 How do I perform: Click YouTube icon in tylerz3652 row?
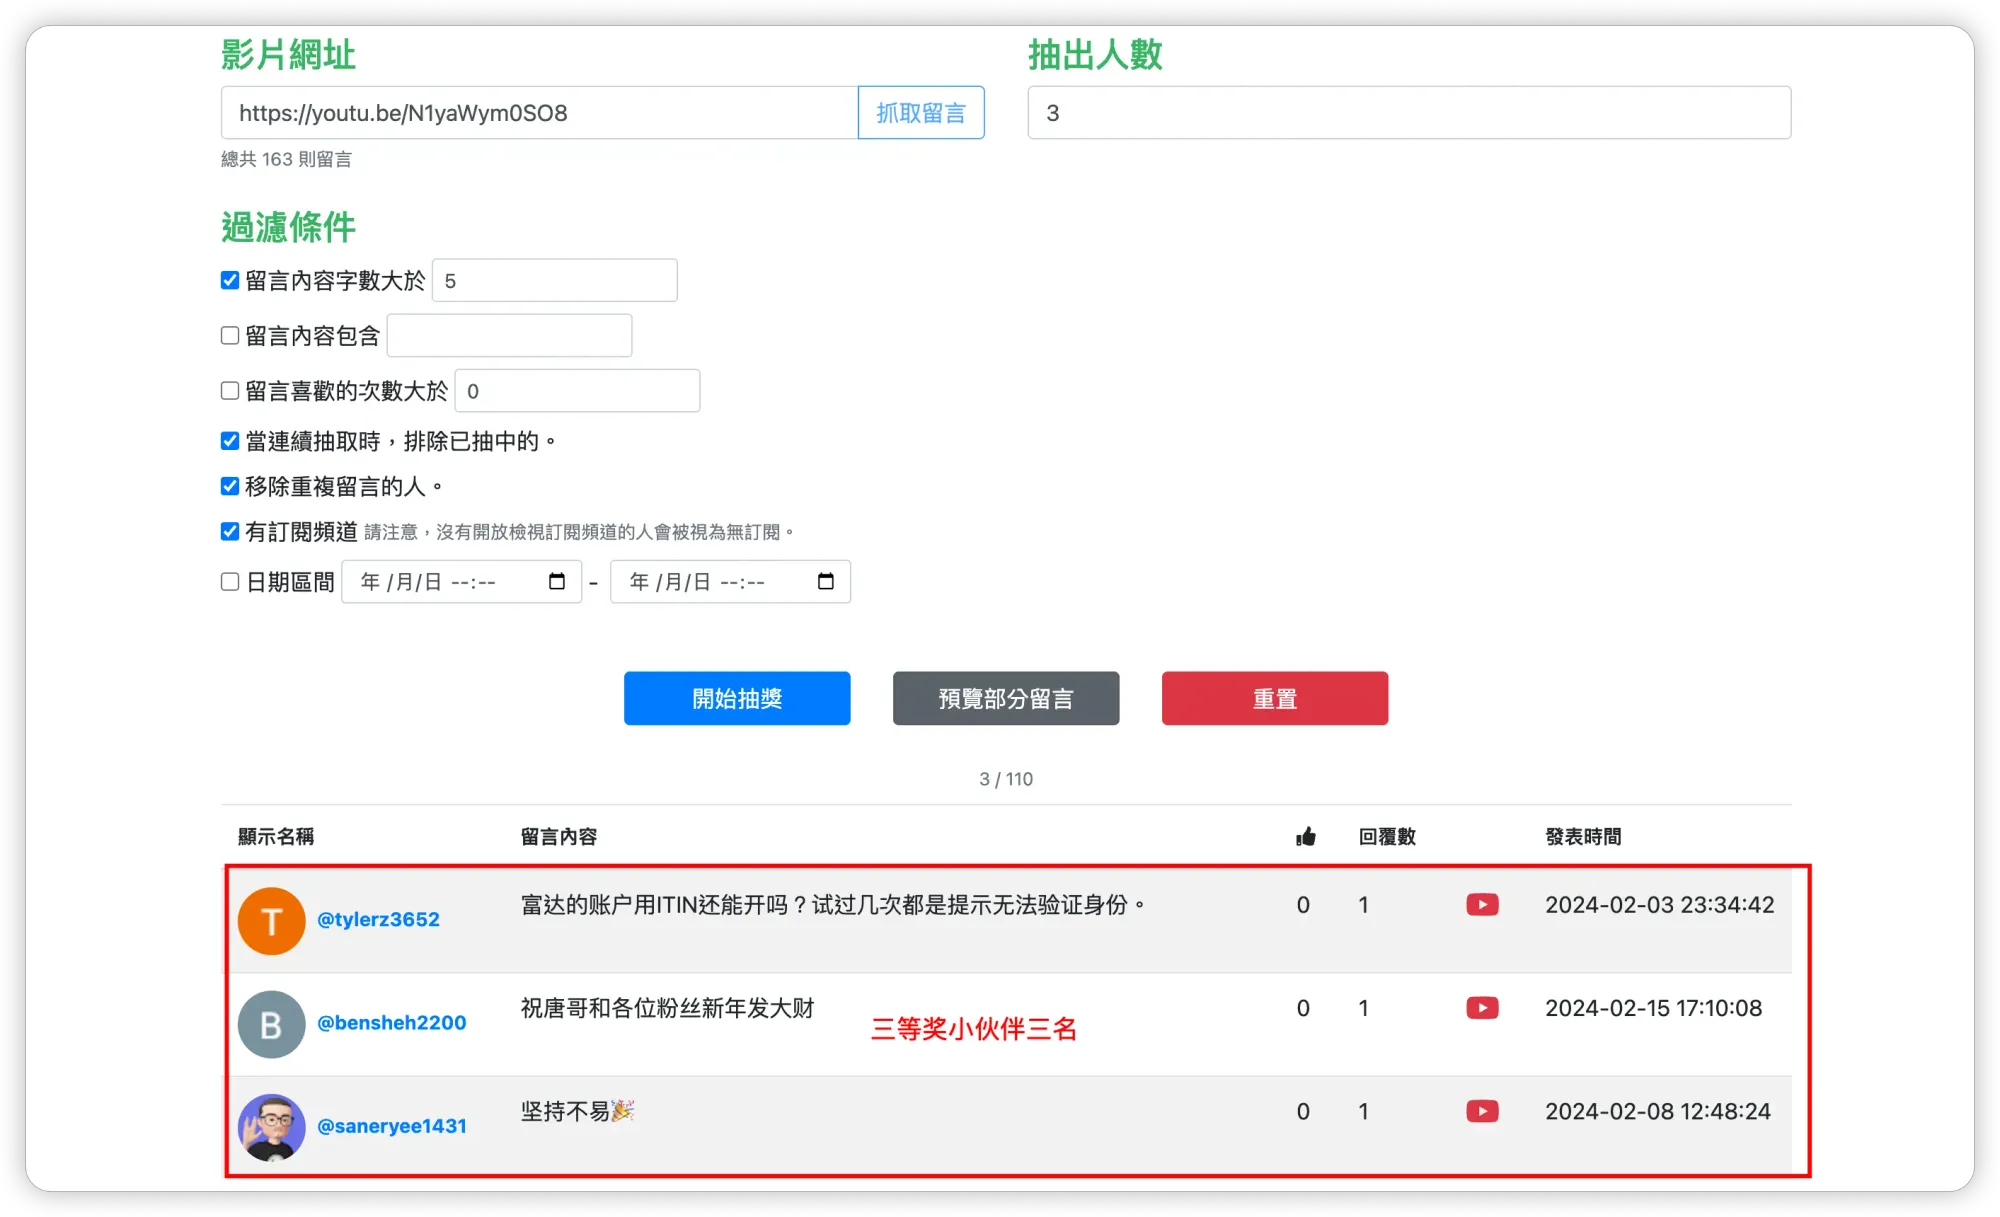tap(1482, 905)
